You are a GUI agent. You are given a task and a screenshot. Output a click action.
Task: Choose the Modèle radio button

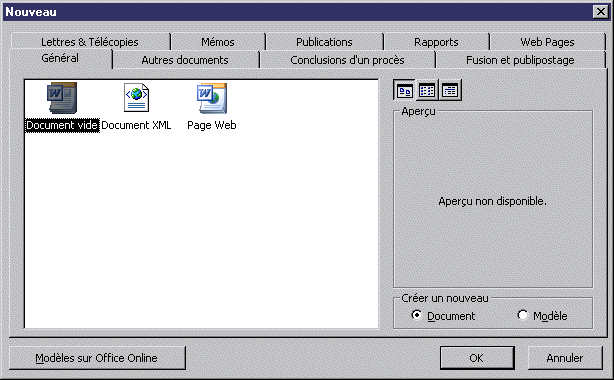click(522, 315)
